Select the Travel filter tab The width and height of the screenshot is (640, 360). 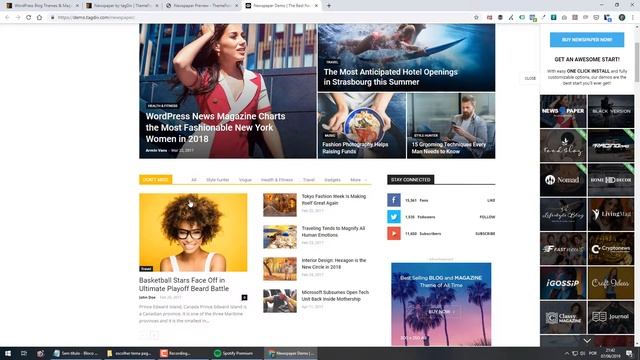point(309,180)
